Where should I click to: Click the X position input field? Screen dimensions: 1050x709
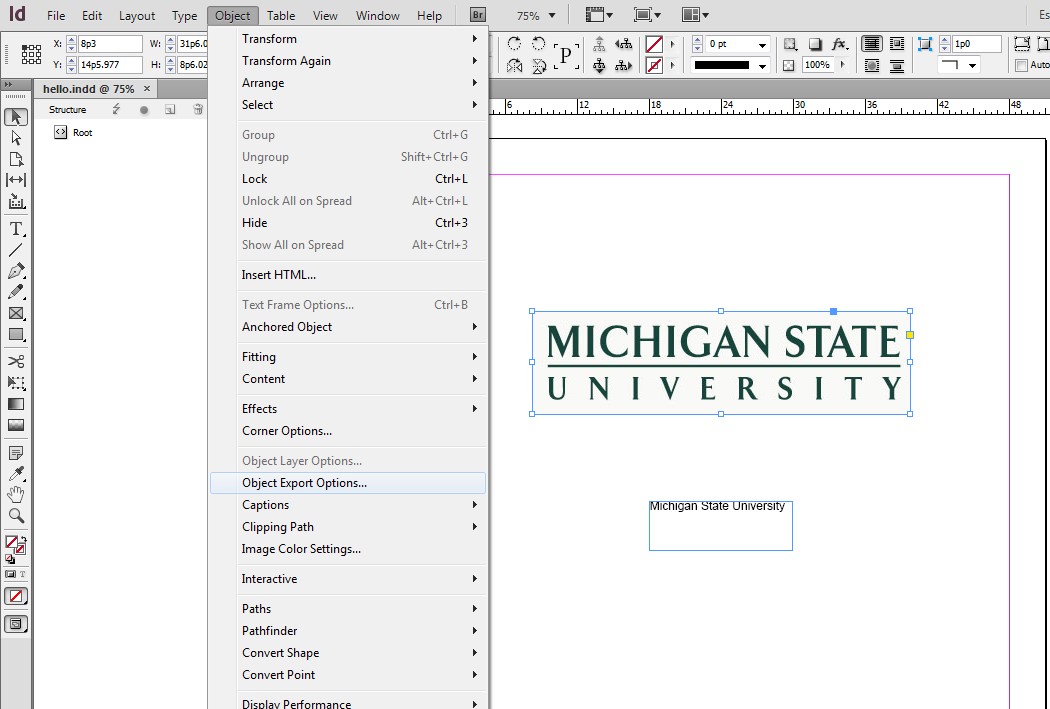click(110, 44)
